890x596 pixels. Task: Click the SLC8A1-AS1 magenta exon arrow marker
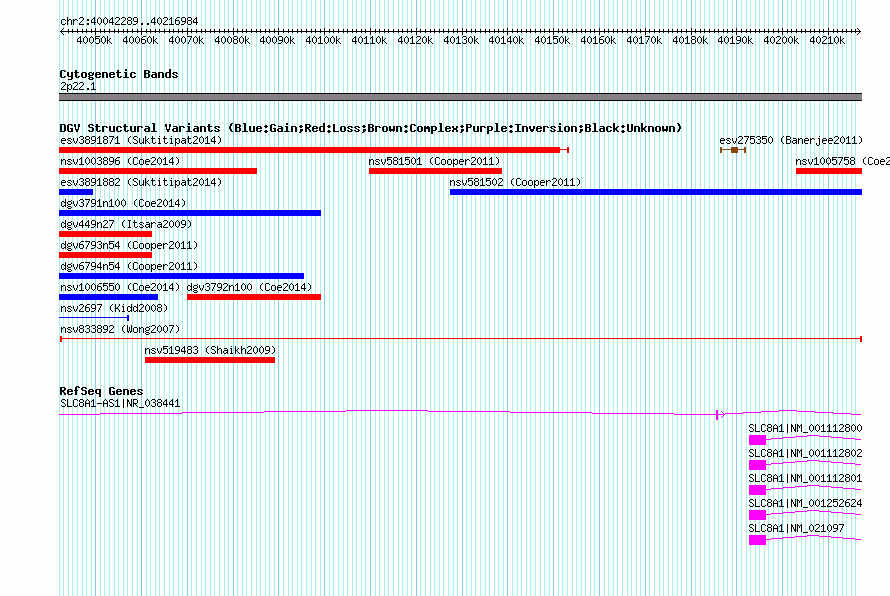[720, 415]
